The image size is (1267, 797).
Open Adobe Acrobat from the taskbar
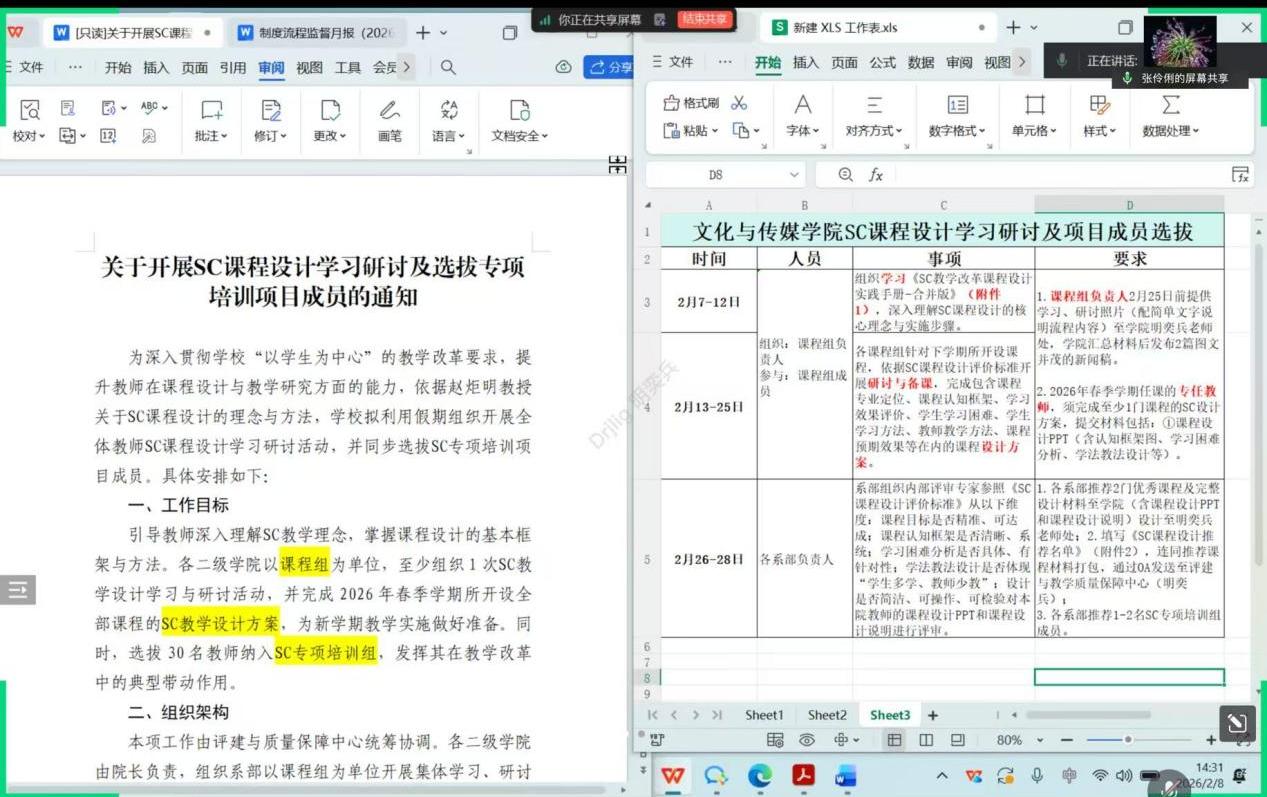click(802, 776)
